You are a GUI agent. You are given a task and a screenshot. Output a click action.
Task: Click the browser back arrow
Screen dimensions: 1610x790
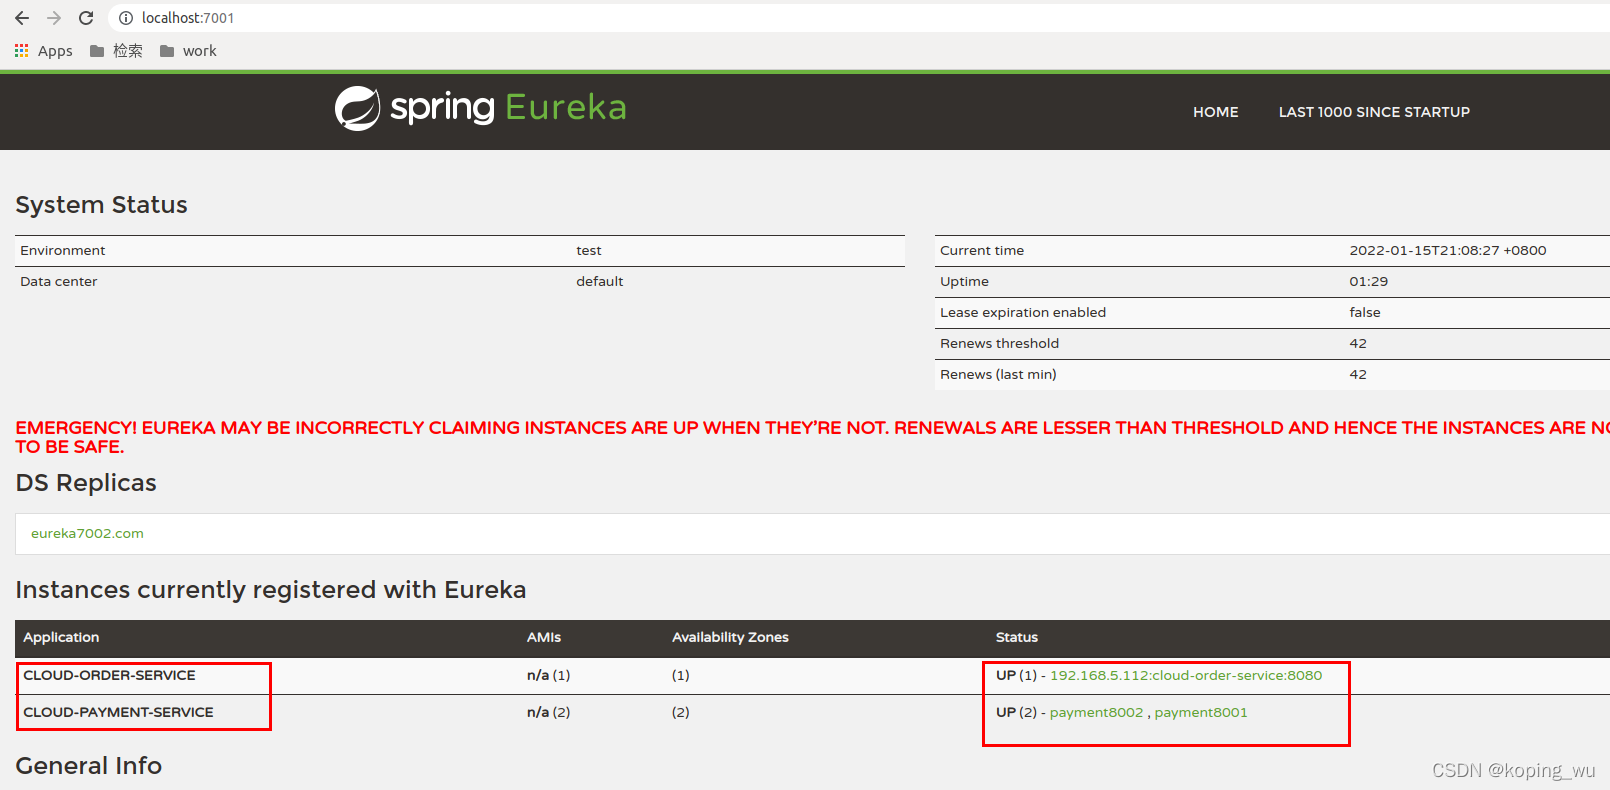[22, 18]
